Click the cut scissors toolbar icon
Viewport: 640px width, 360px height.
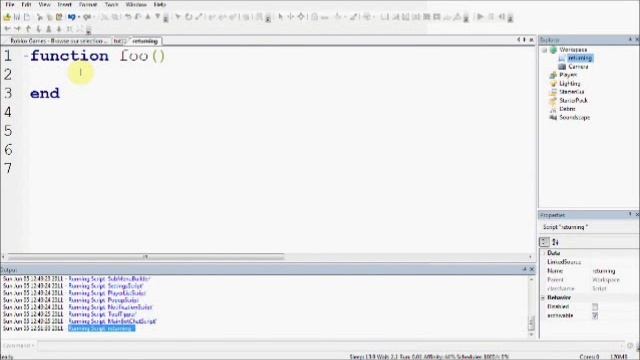point(40,17)
